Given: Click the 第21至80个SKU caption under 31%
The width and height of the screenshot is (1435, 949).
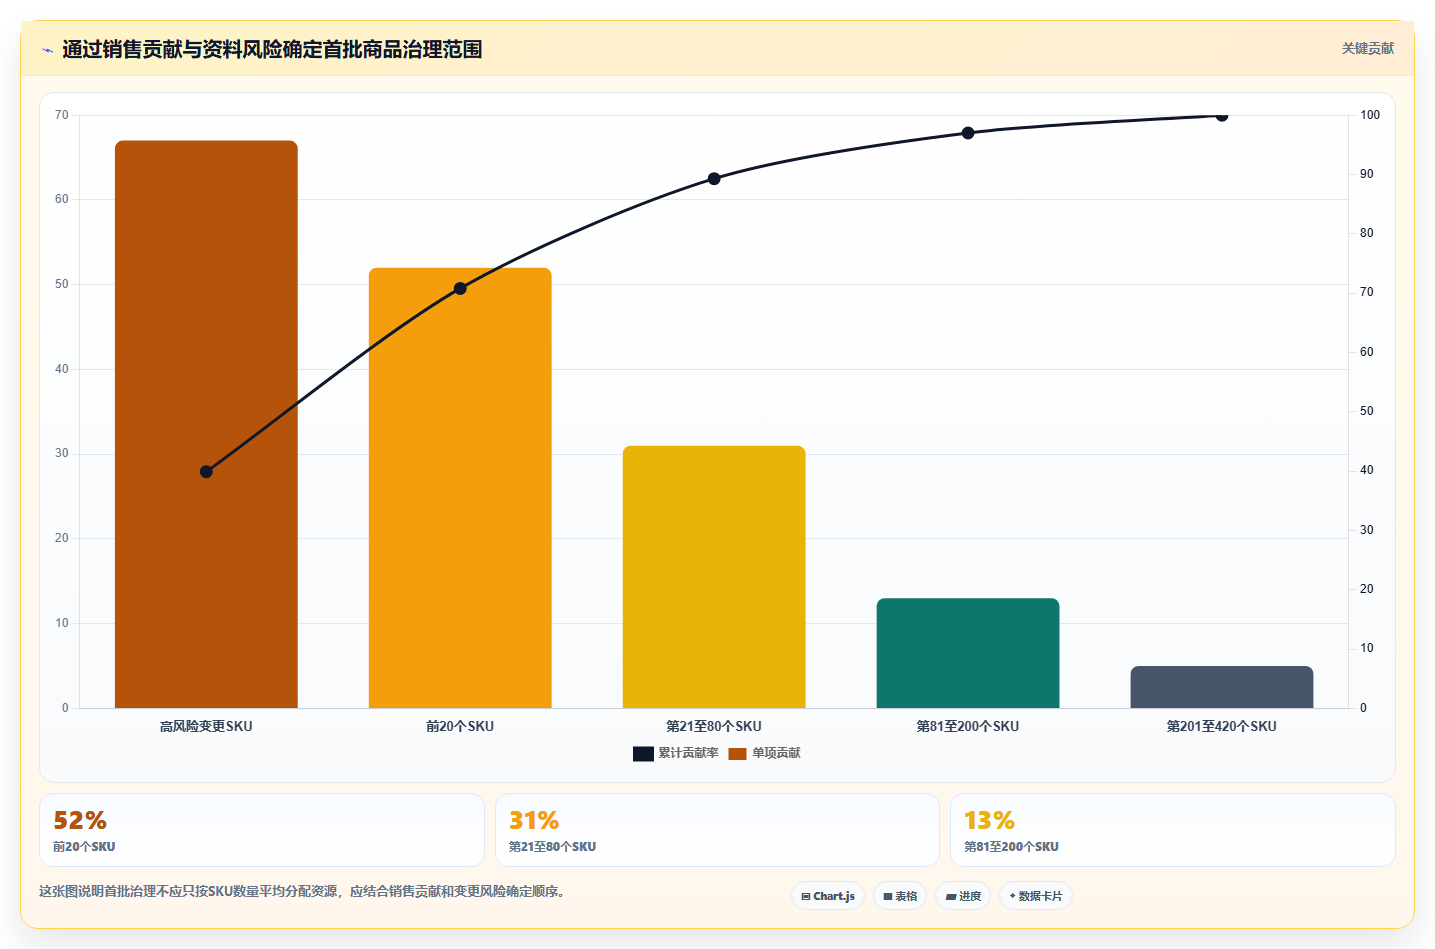Looking at the screenshot, I should [552, 847].
